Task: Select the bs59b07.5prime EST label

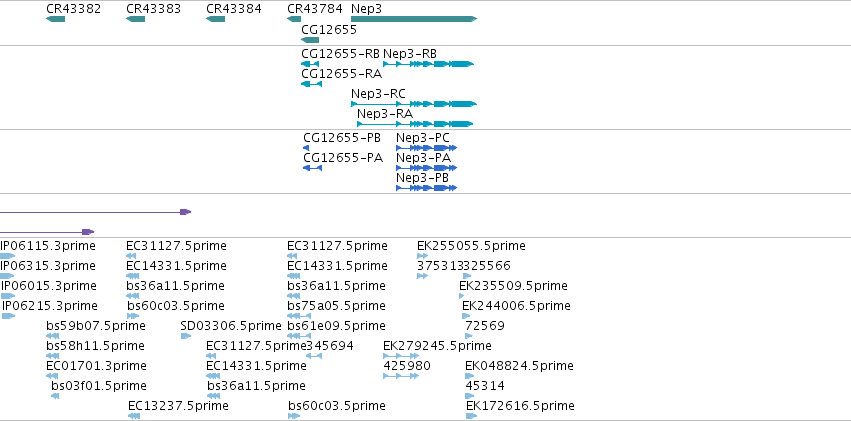Action: click(96, 326)
